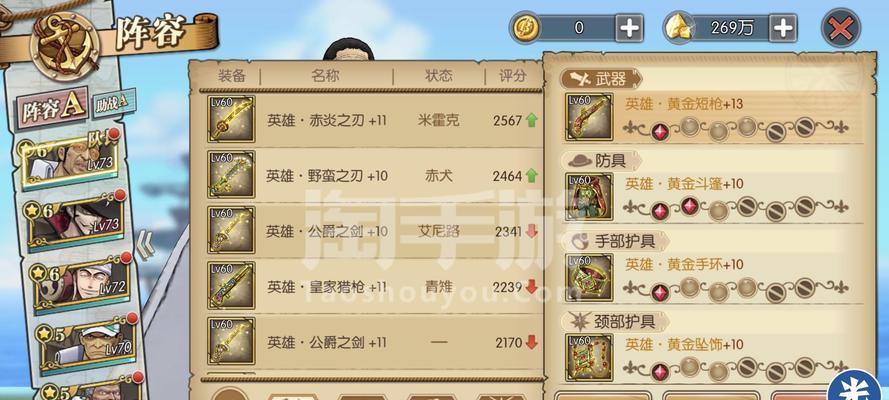The height and width of the screenshot is (400, 889).
Task: Open the equipped 黄金斗篷 armor icon
Action: [589, 197]
